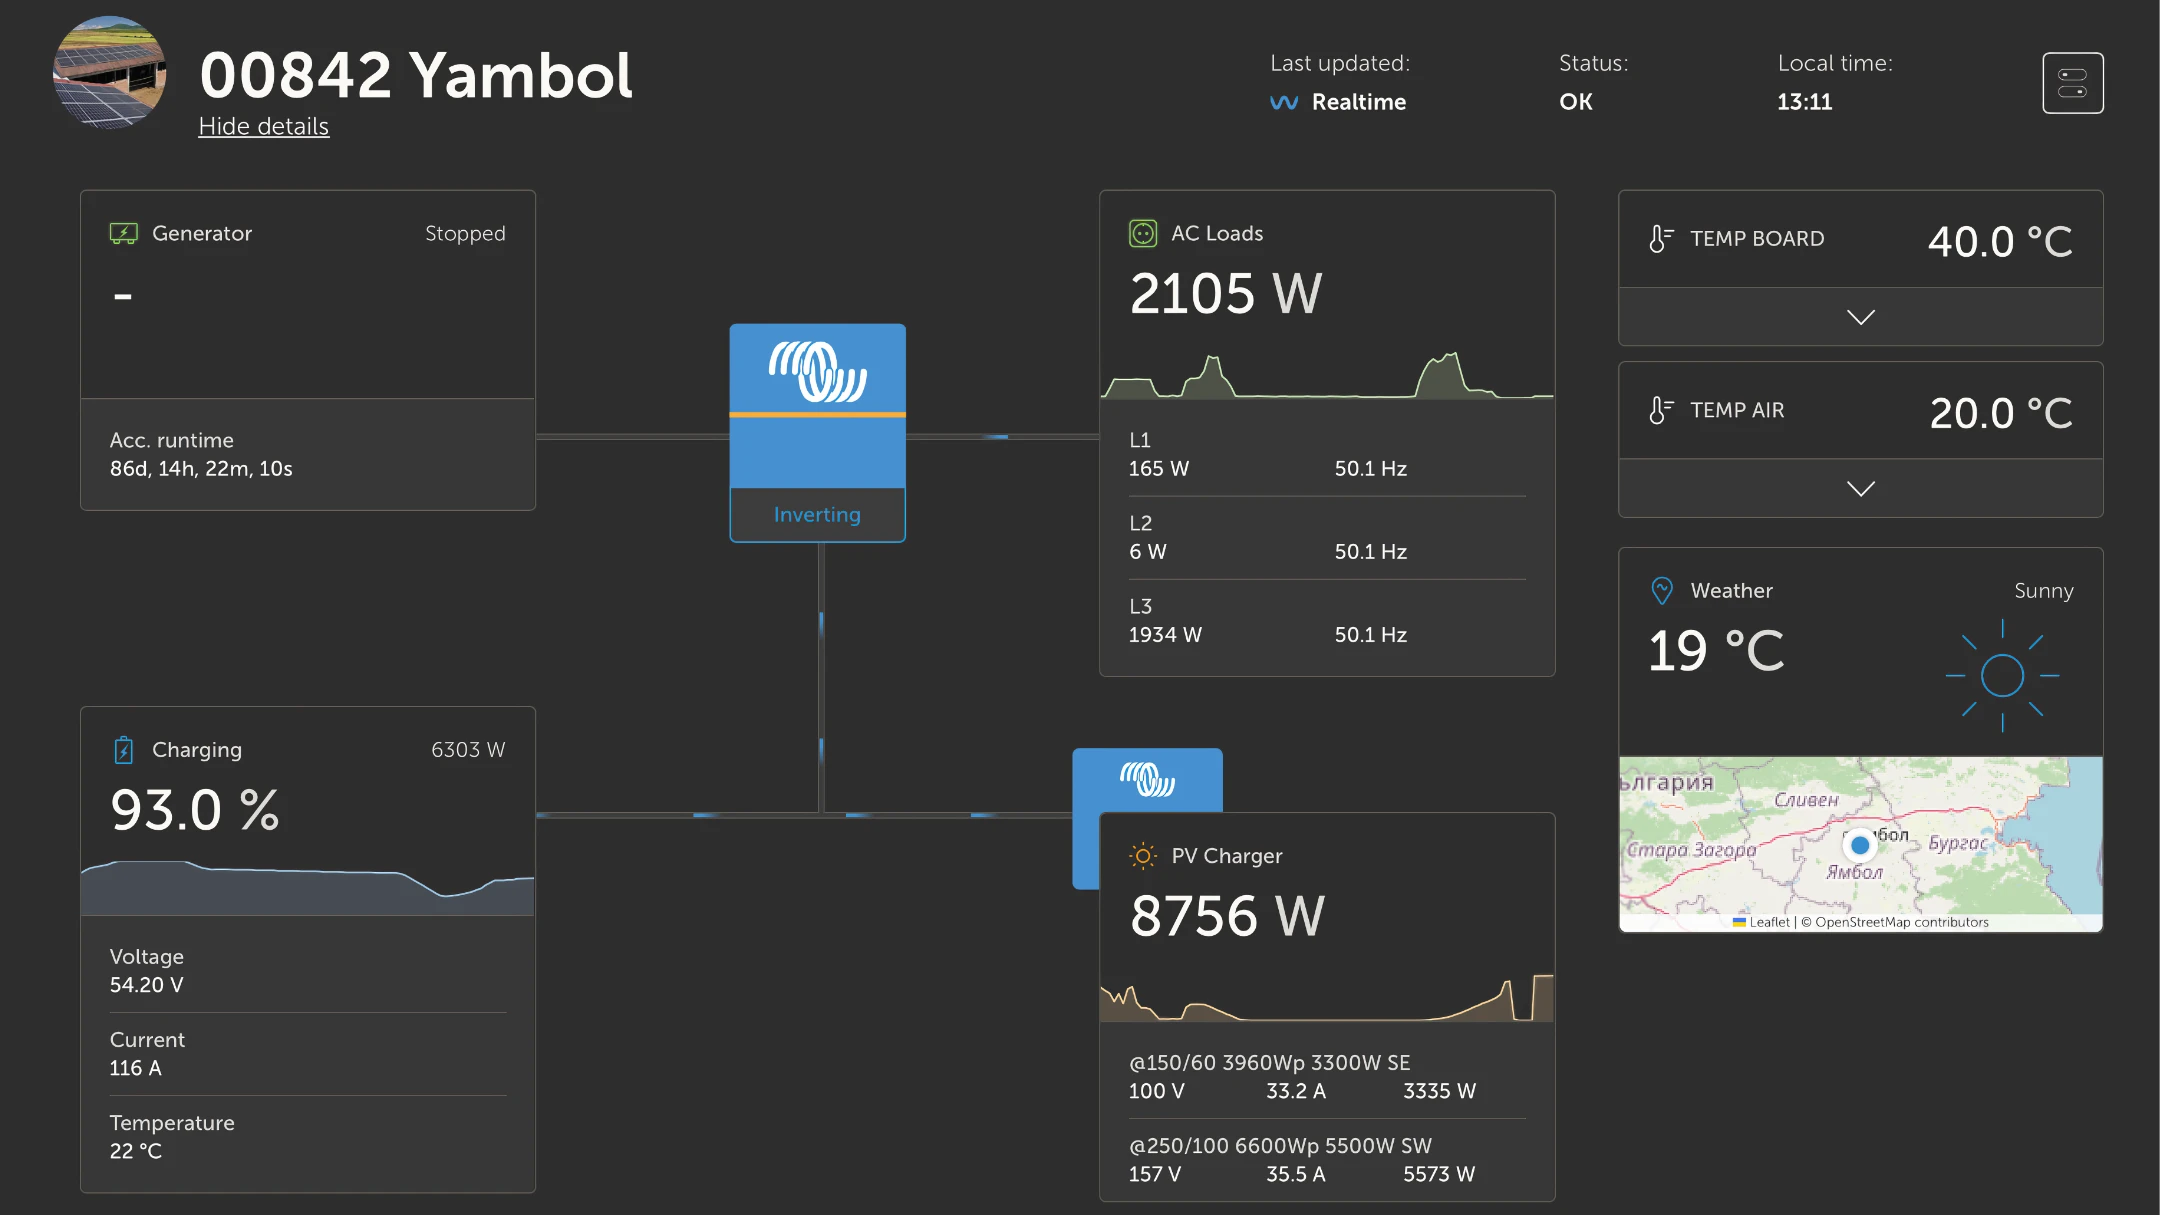Click the PV Charger Victron logo tile
This screenshot has height=1215, width=2160.
(1146, 780)
